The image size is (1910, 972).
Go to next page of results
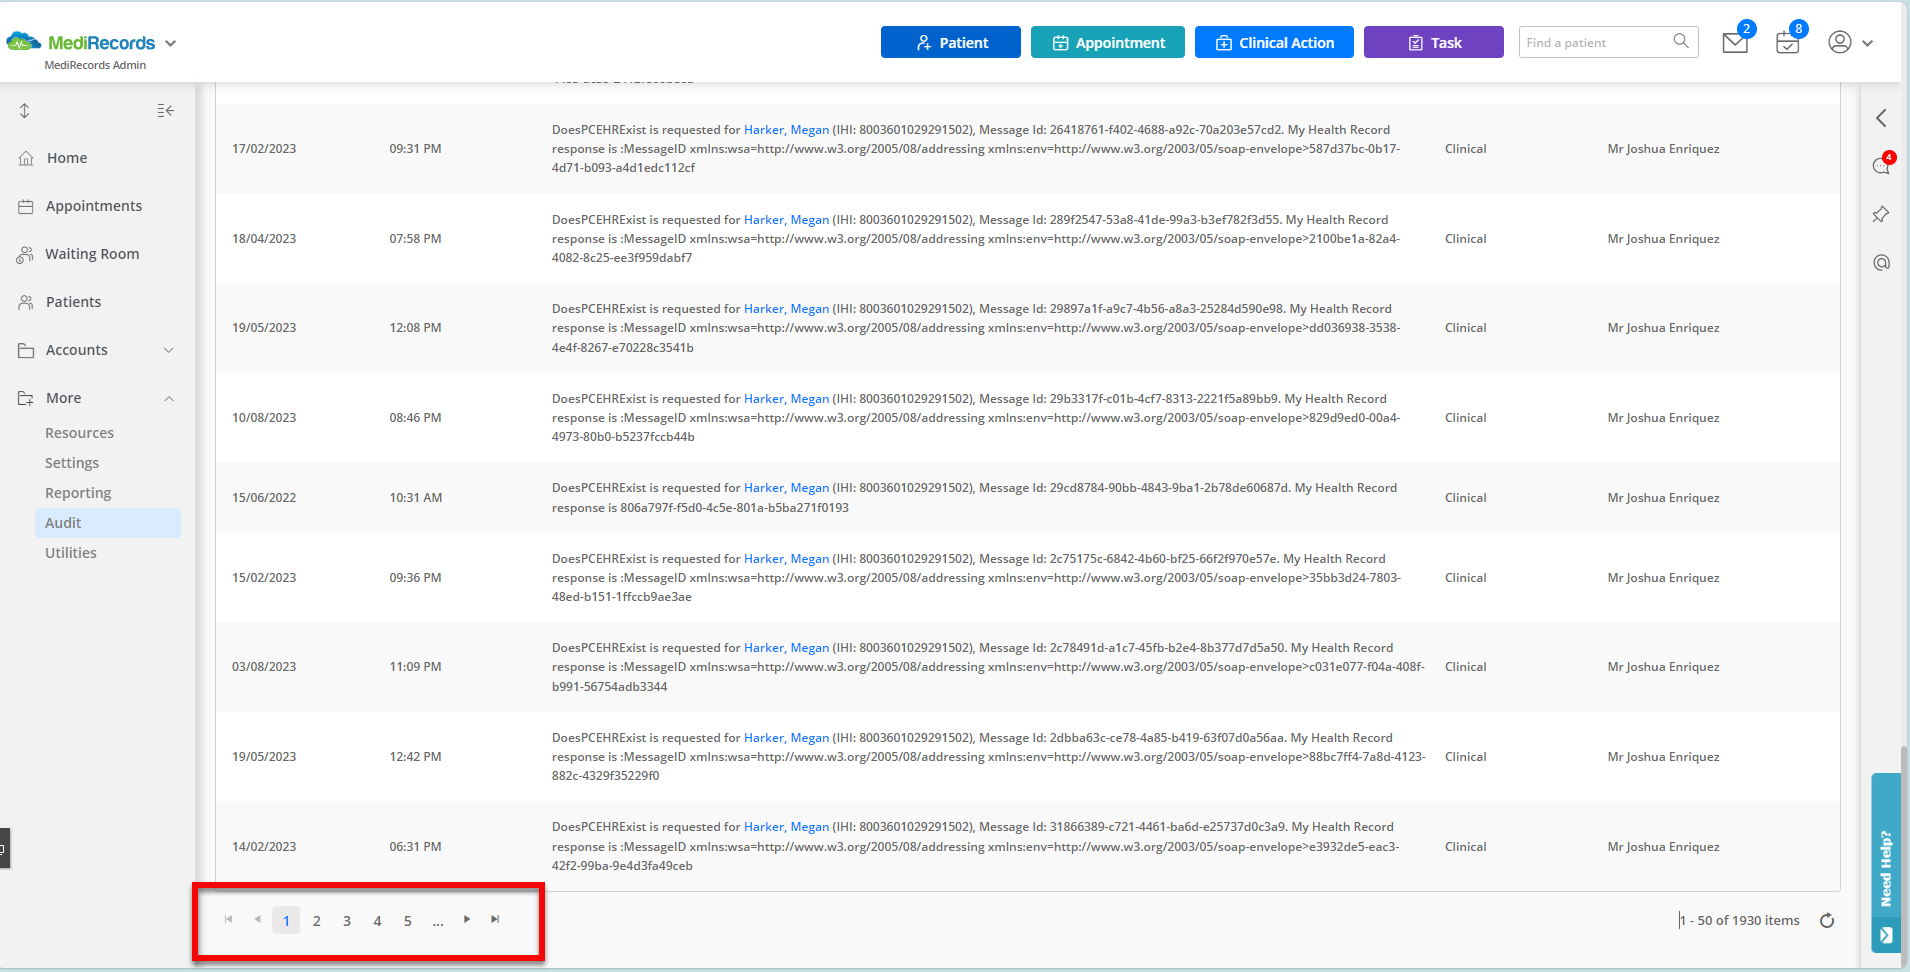[467, 920]
